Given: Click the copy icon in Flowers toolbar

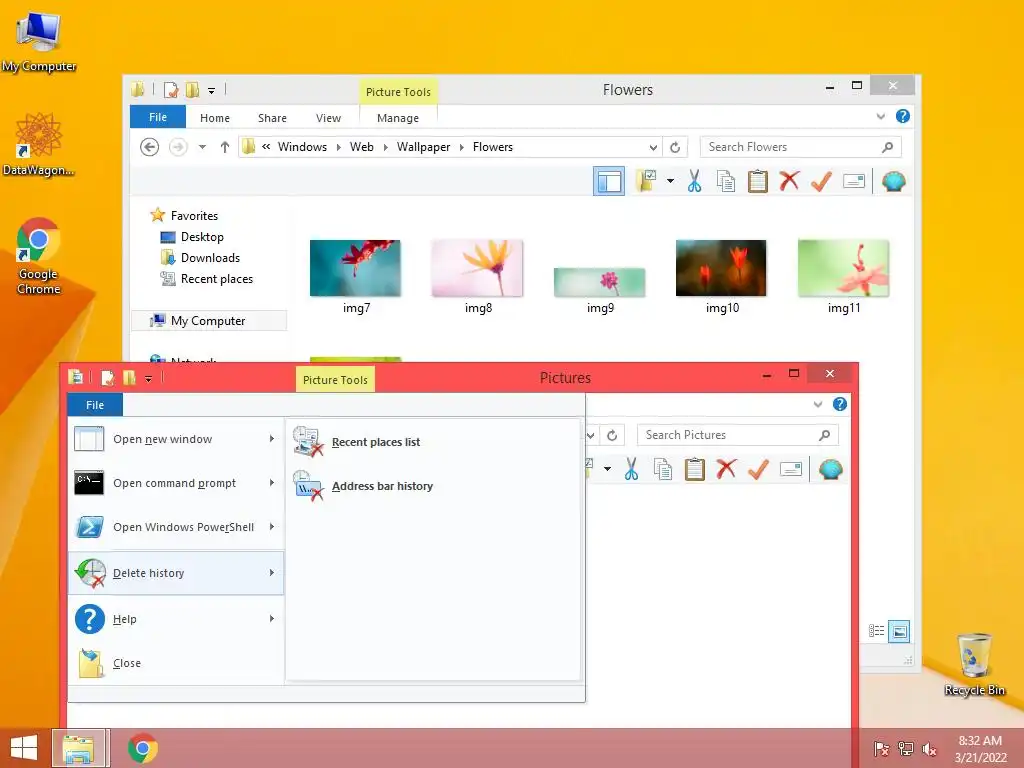Looking at the screenshot, I should (x=726, y=181).
